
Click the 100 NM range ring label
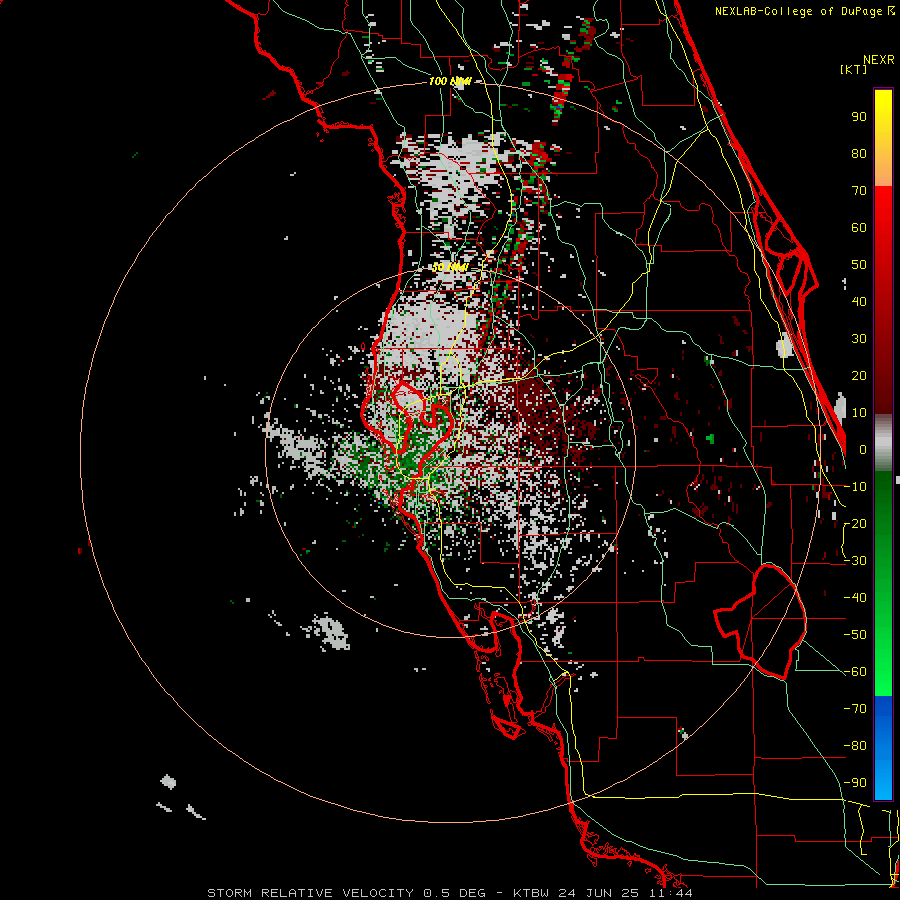(450, 81)
